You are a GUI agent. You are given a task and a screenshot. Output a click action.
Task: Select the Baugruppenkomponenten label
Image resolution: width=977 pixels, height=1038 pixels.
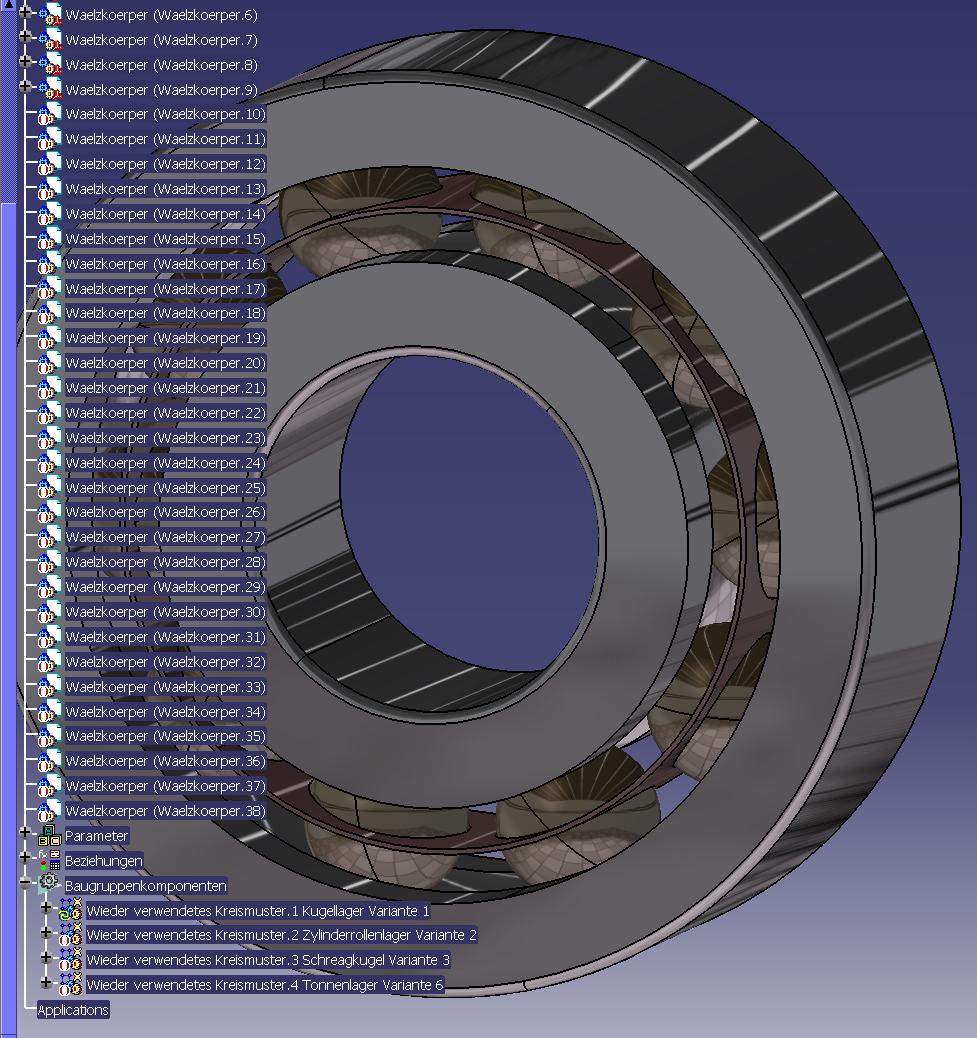(146, 886)
